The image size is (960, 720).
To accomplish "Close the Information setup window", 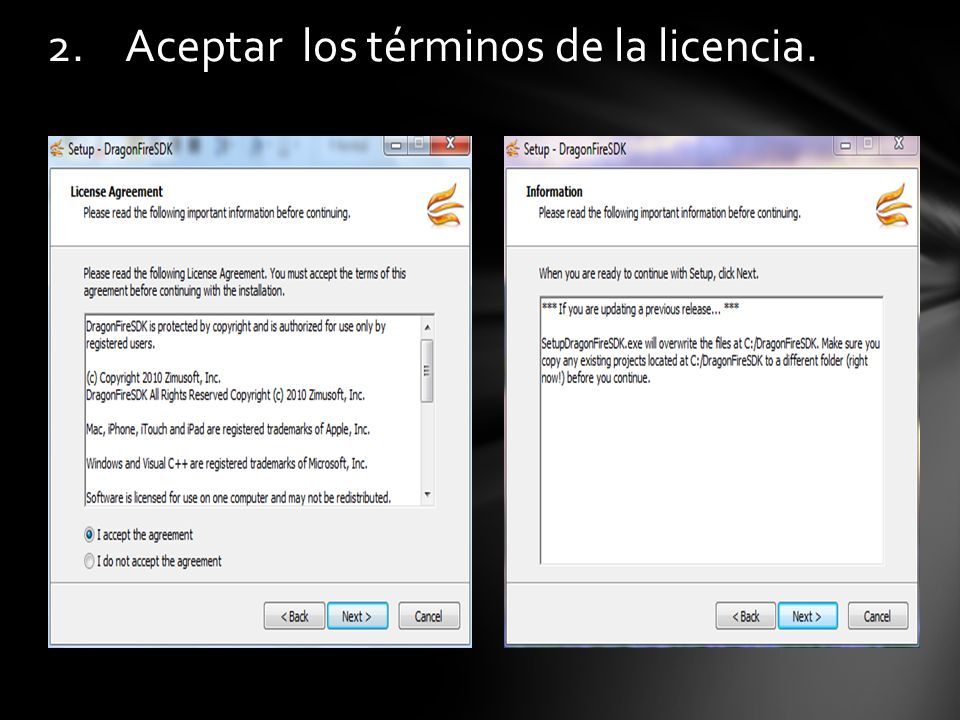I will pyautogui.click(x=899, y=144).
